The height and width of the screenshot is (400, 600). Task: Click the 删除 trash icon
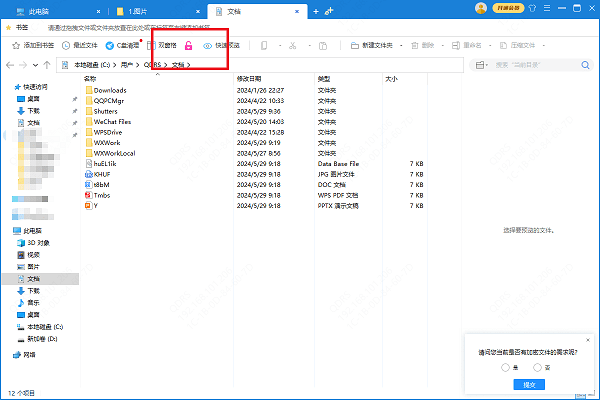pos(418,46)
